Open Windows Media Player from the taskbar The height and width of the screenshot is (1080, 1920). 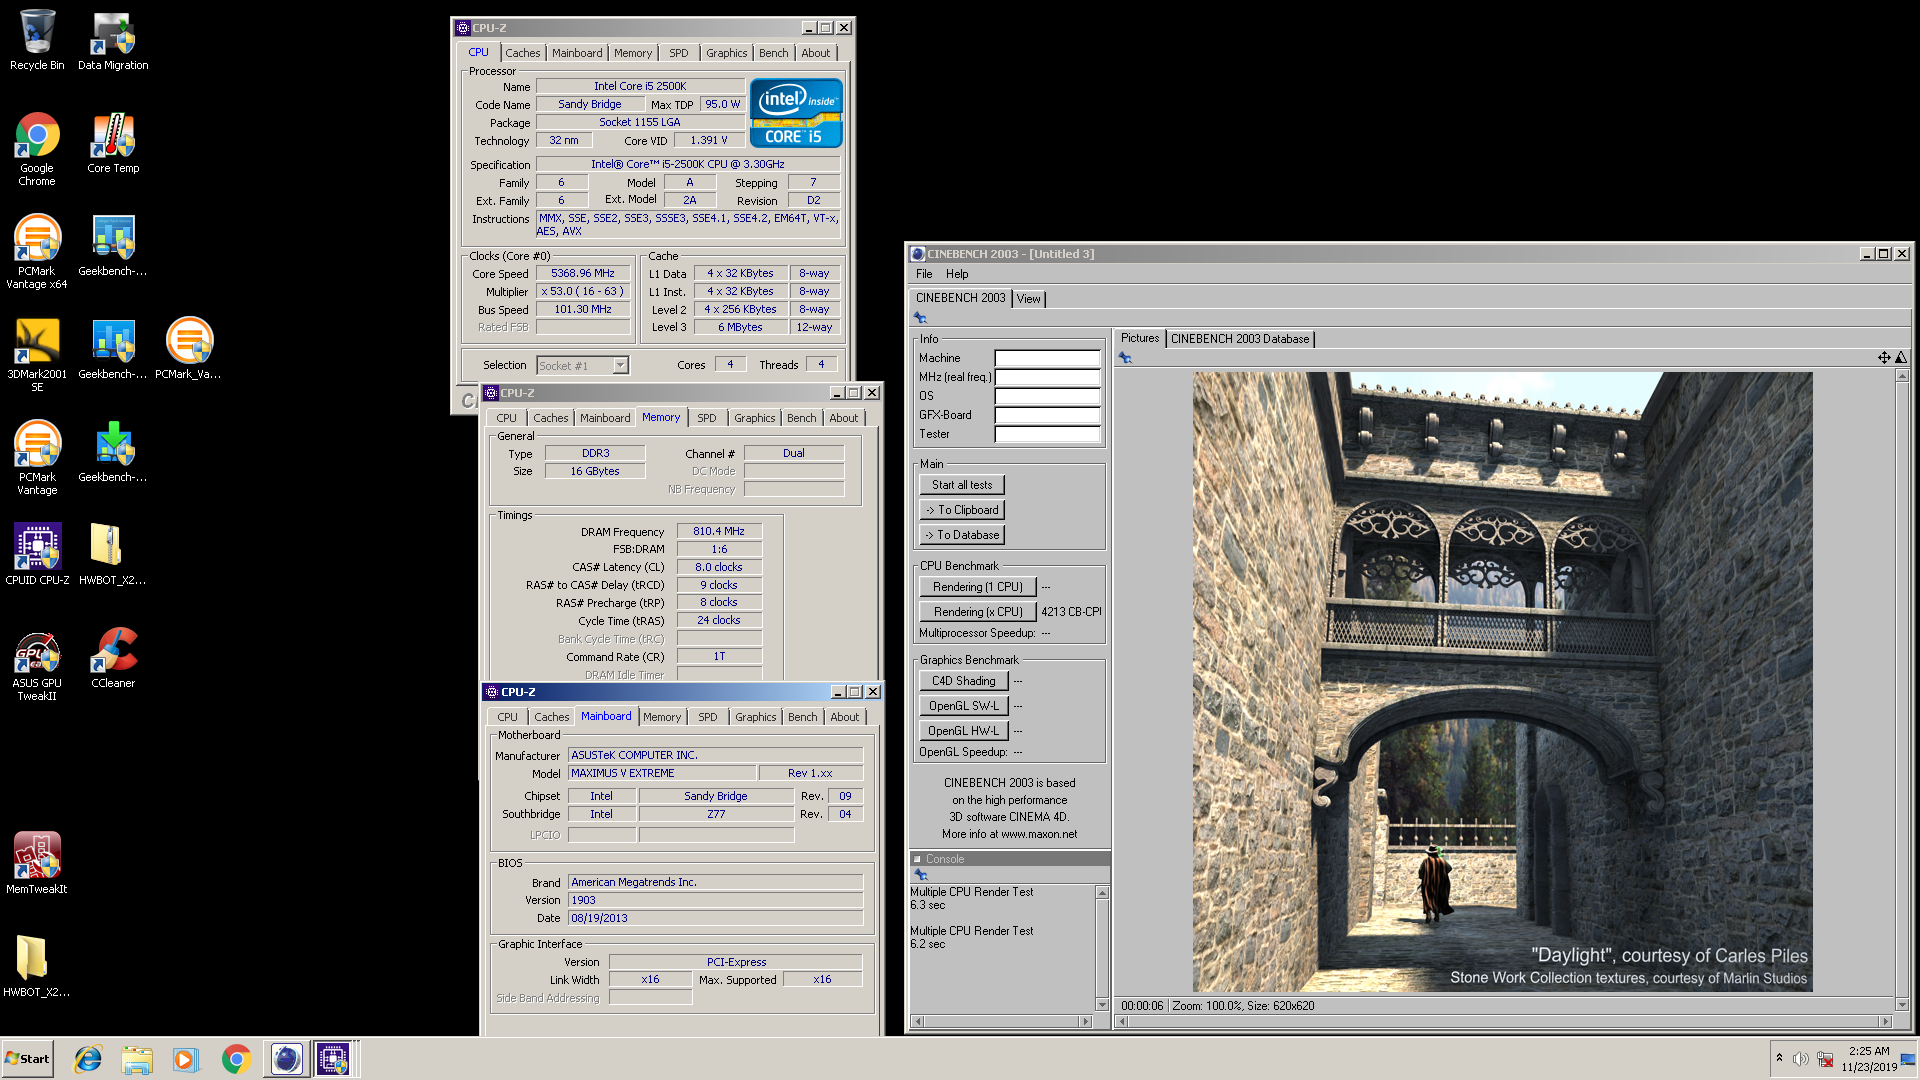(186, 1059)
